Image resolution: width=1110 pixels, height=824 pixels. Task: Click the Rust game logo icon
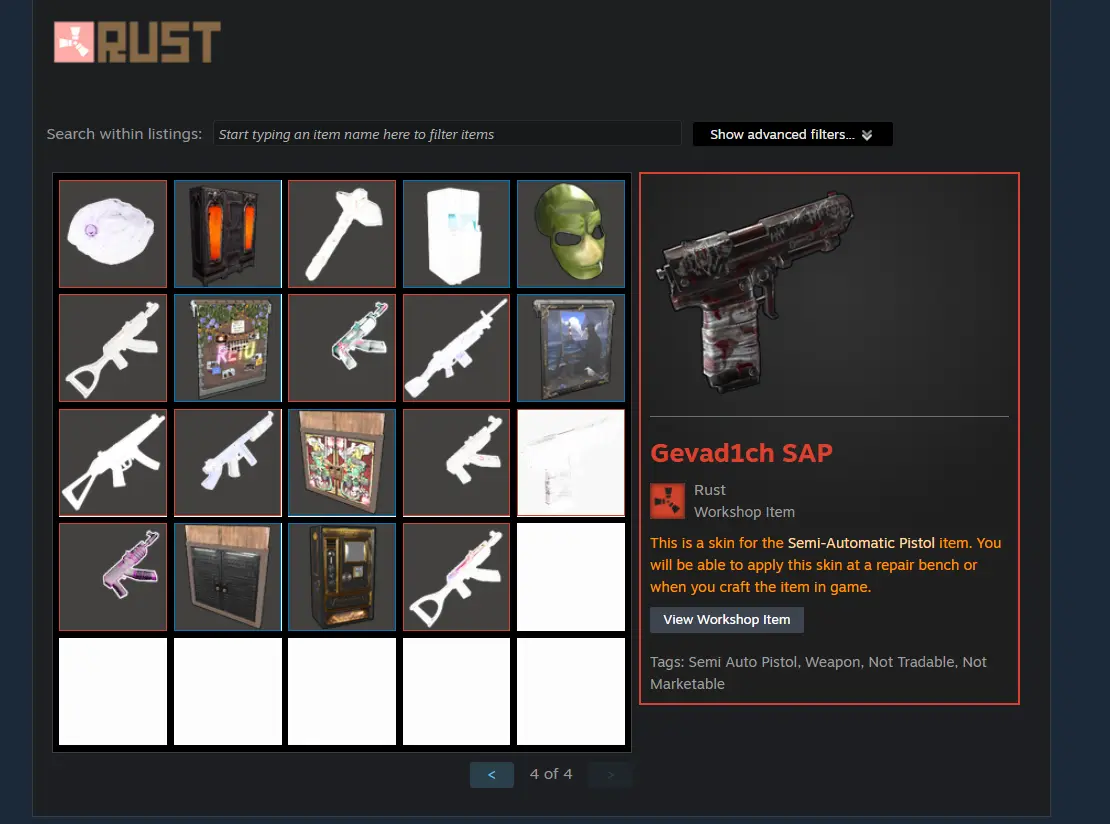pos(74,42)
